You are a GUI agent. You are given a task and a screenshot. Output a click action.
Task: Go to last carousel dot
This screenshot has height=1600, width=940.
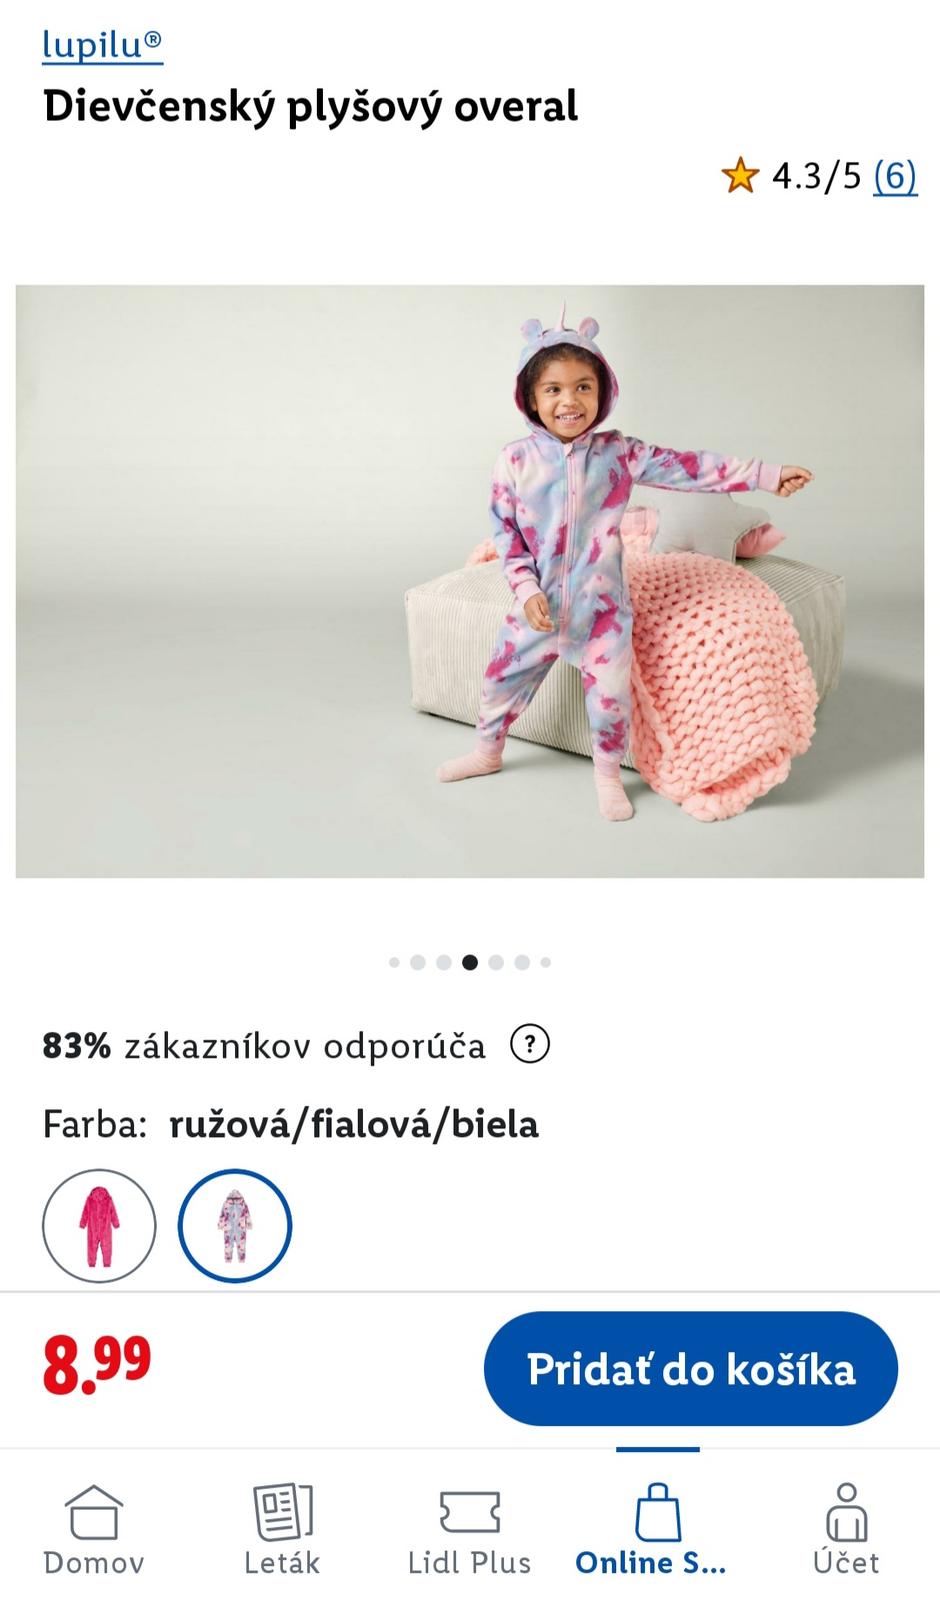click(546, 963)
